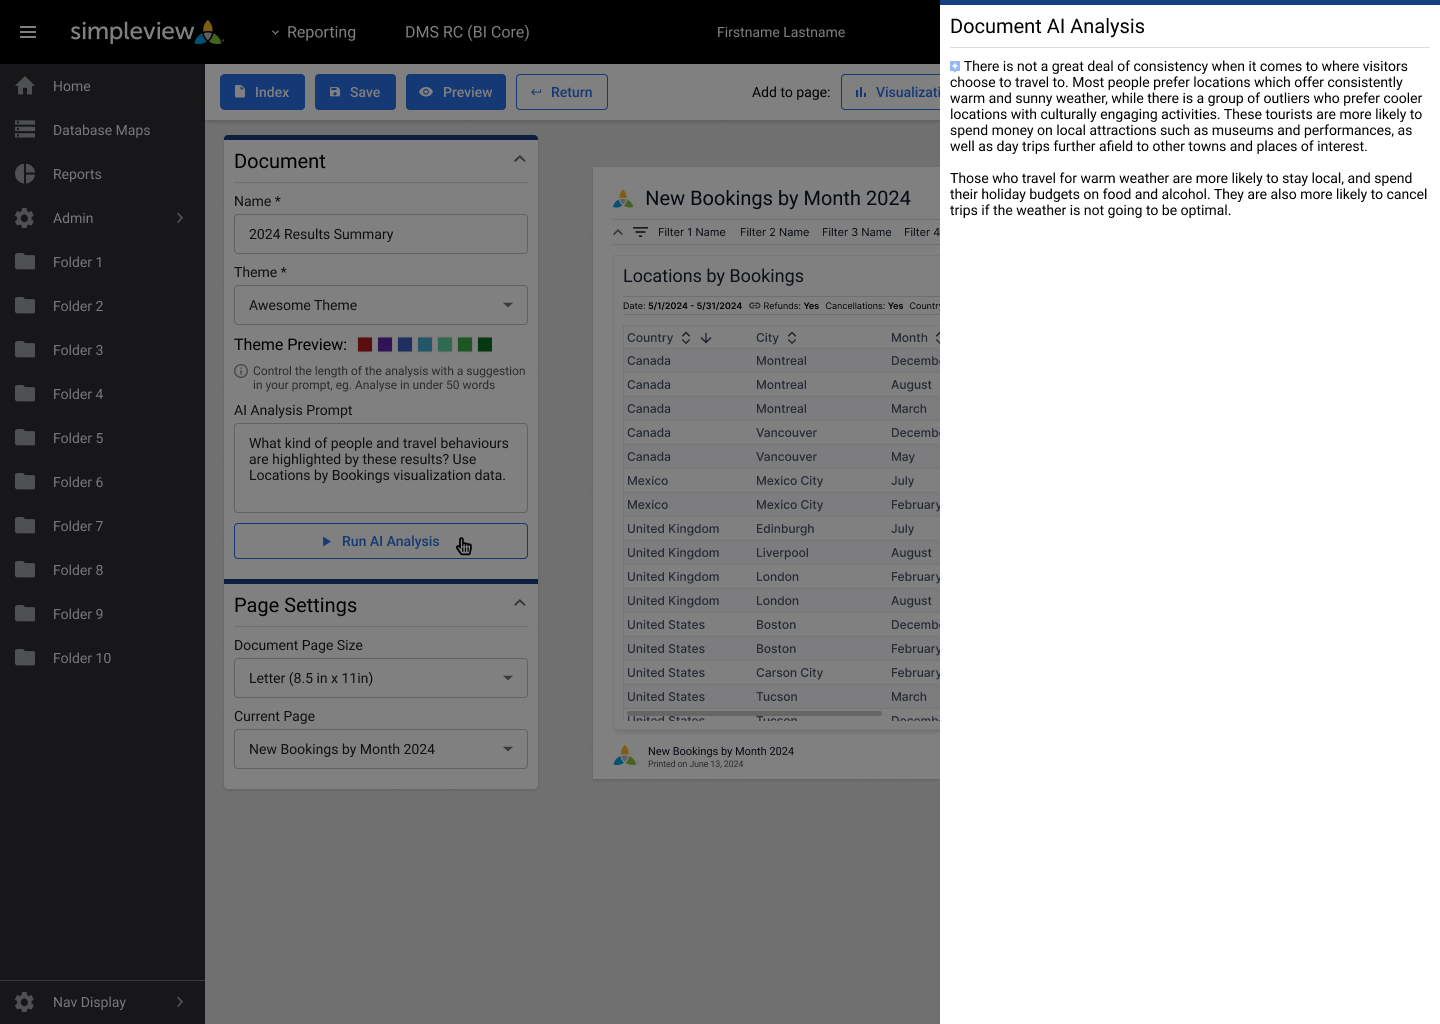The width and height of the screenshot is (1440, 1024).
Task: Open the Awesome Theme dropdown
Action: [x=380, y=305]
